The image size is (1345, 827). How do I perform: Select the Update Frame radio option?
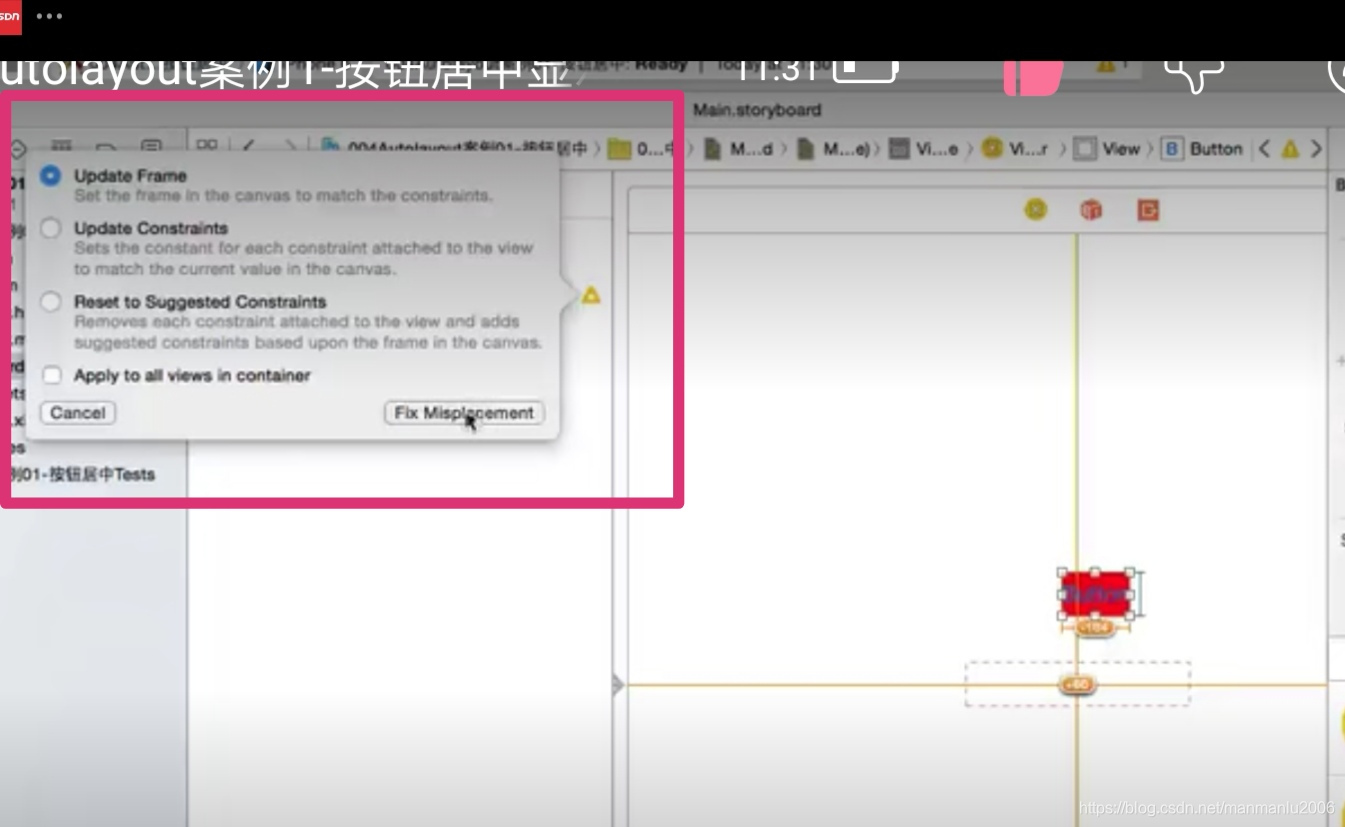tap(51, 176)
